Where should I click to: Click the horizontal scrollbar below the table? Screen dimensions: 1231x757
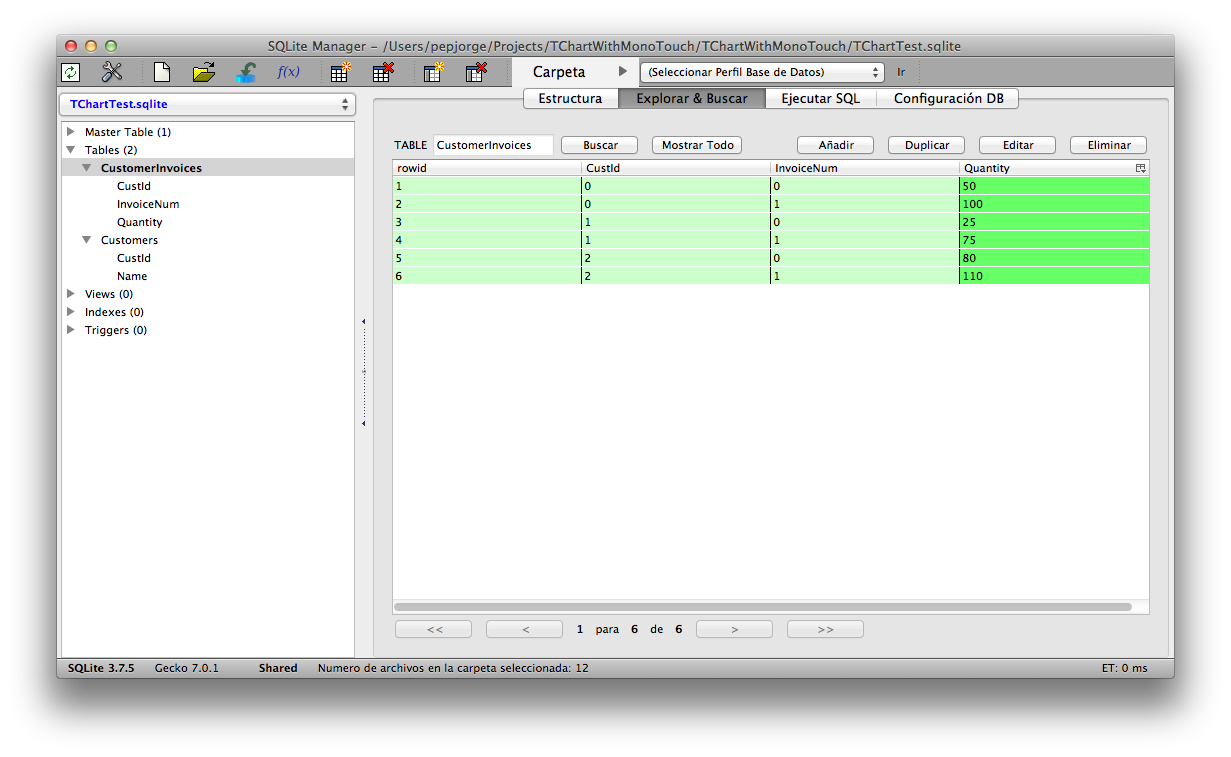coord(763,607)
